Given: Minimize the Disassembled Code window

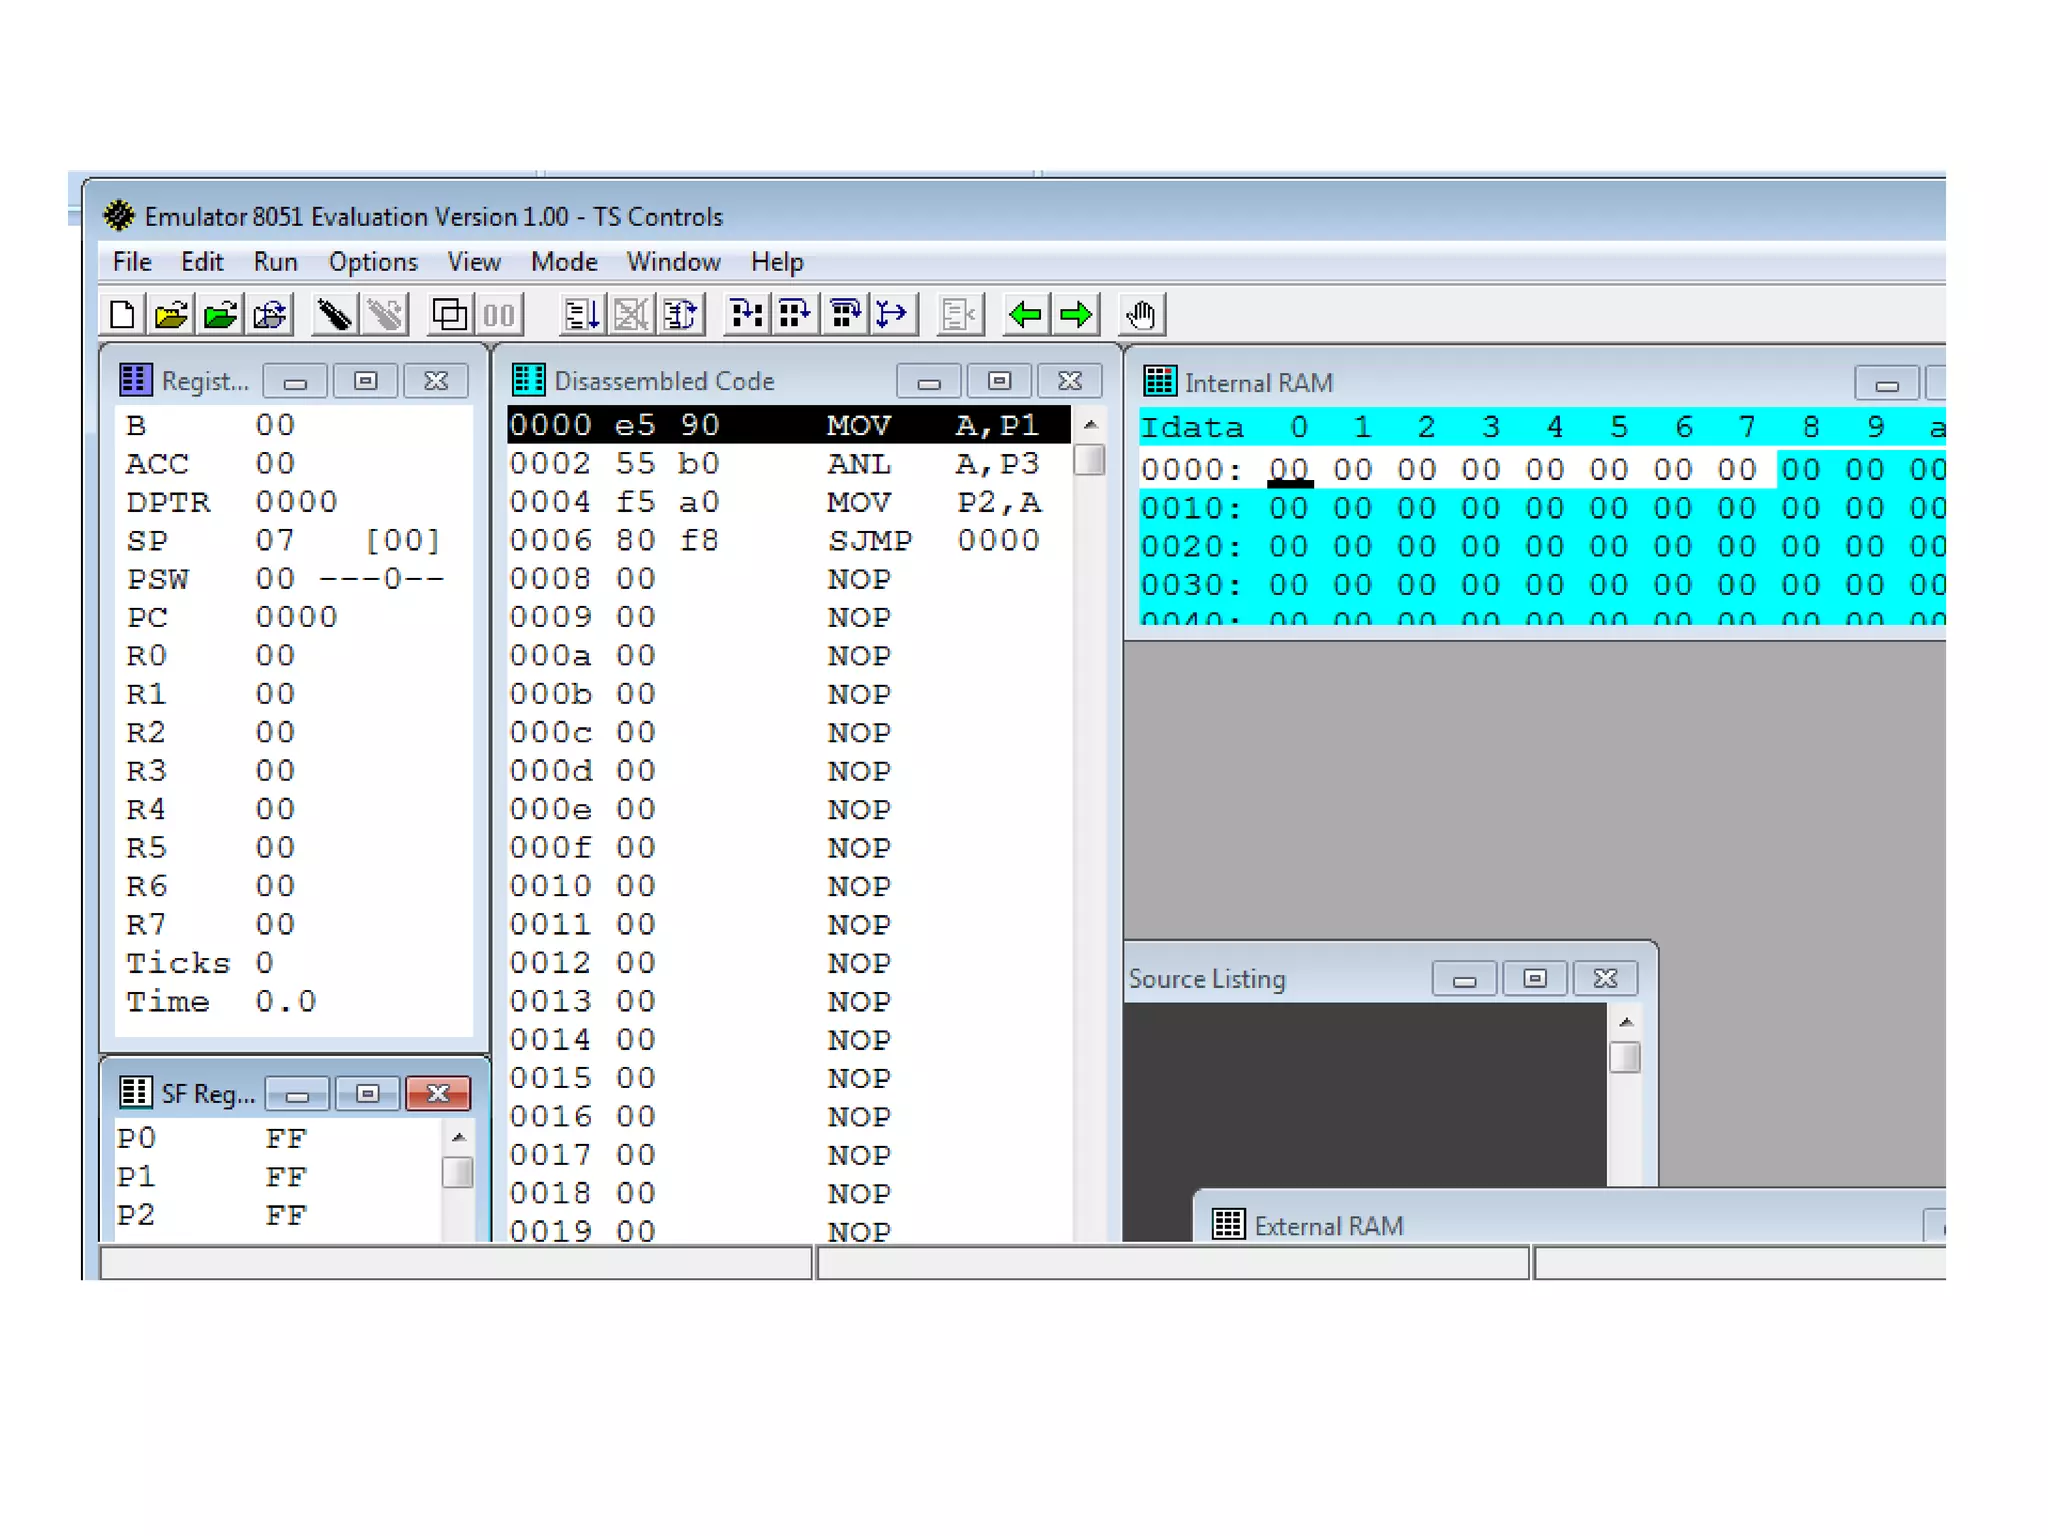Looking at the screenshot, I should point(928,382).
